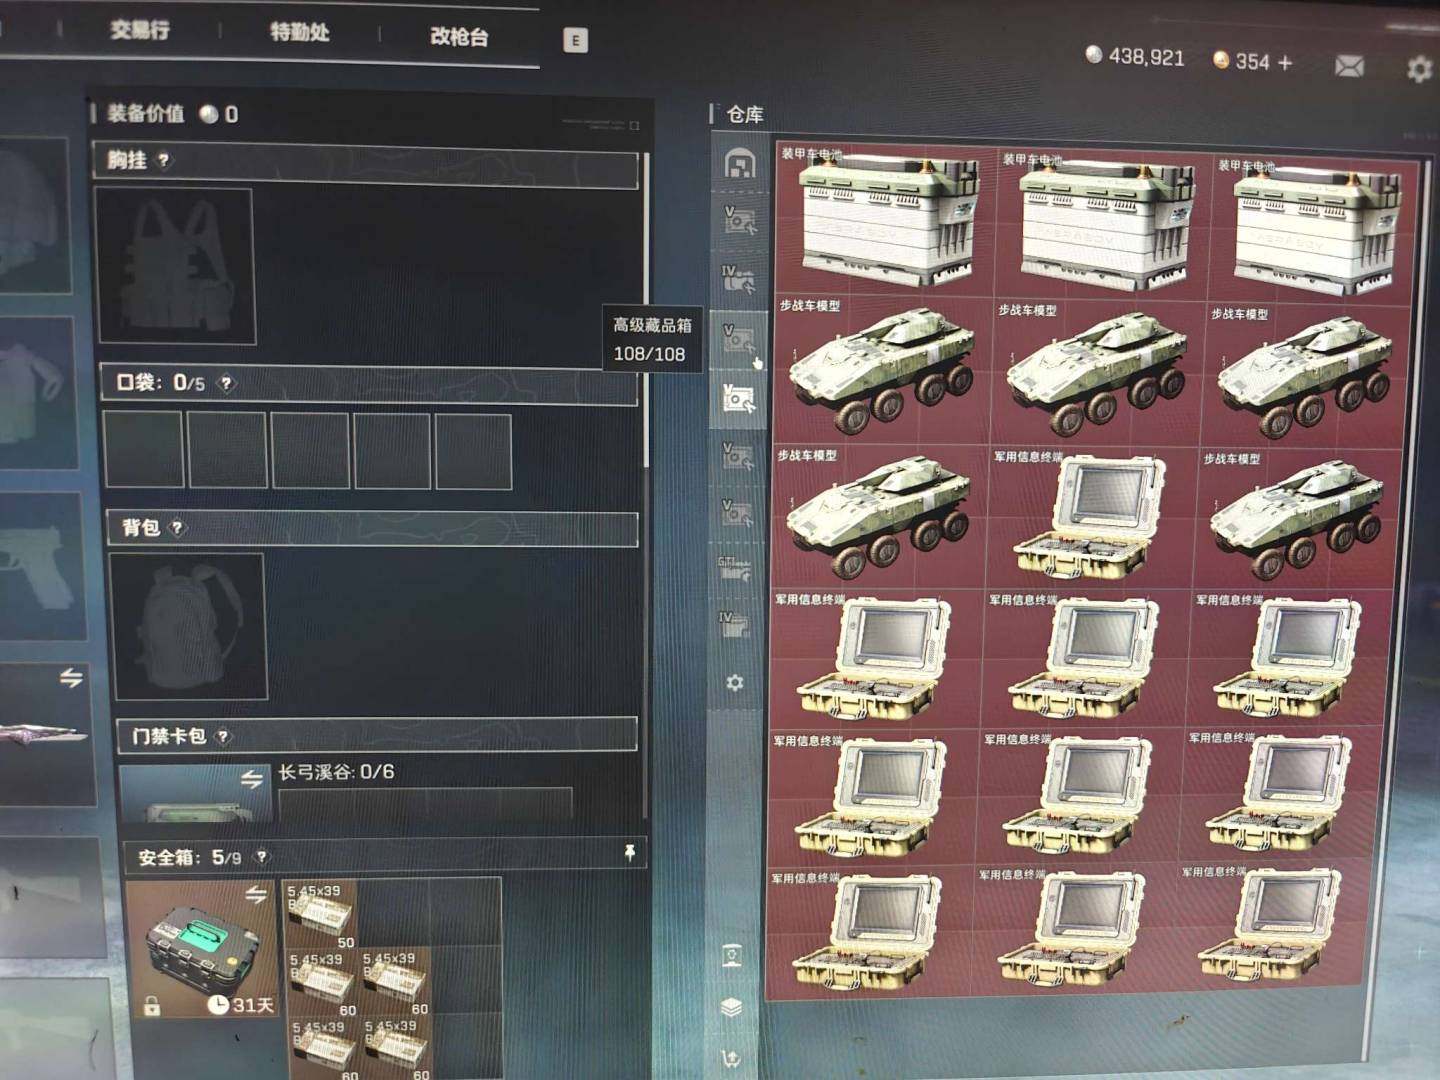This screenshot has width=1440, height=1080.
Task: Click the 354 gold currency balance
Action: pyautogui.click(x=1241, y=61)
